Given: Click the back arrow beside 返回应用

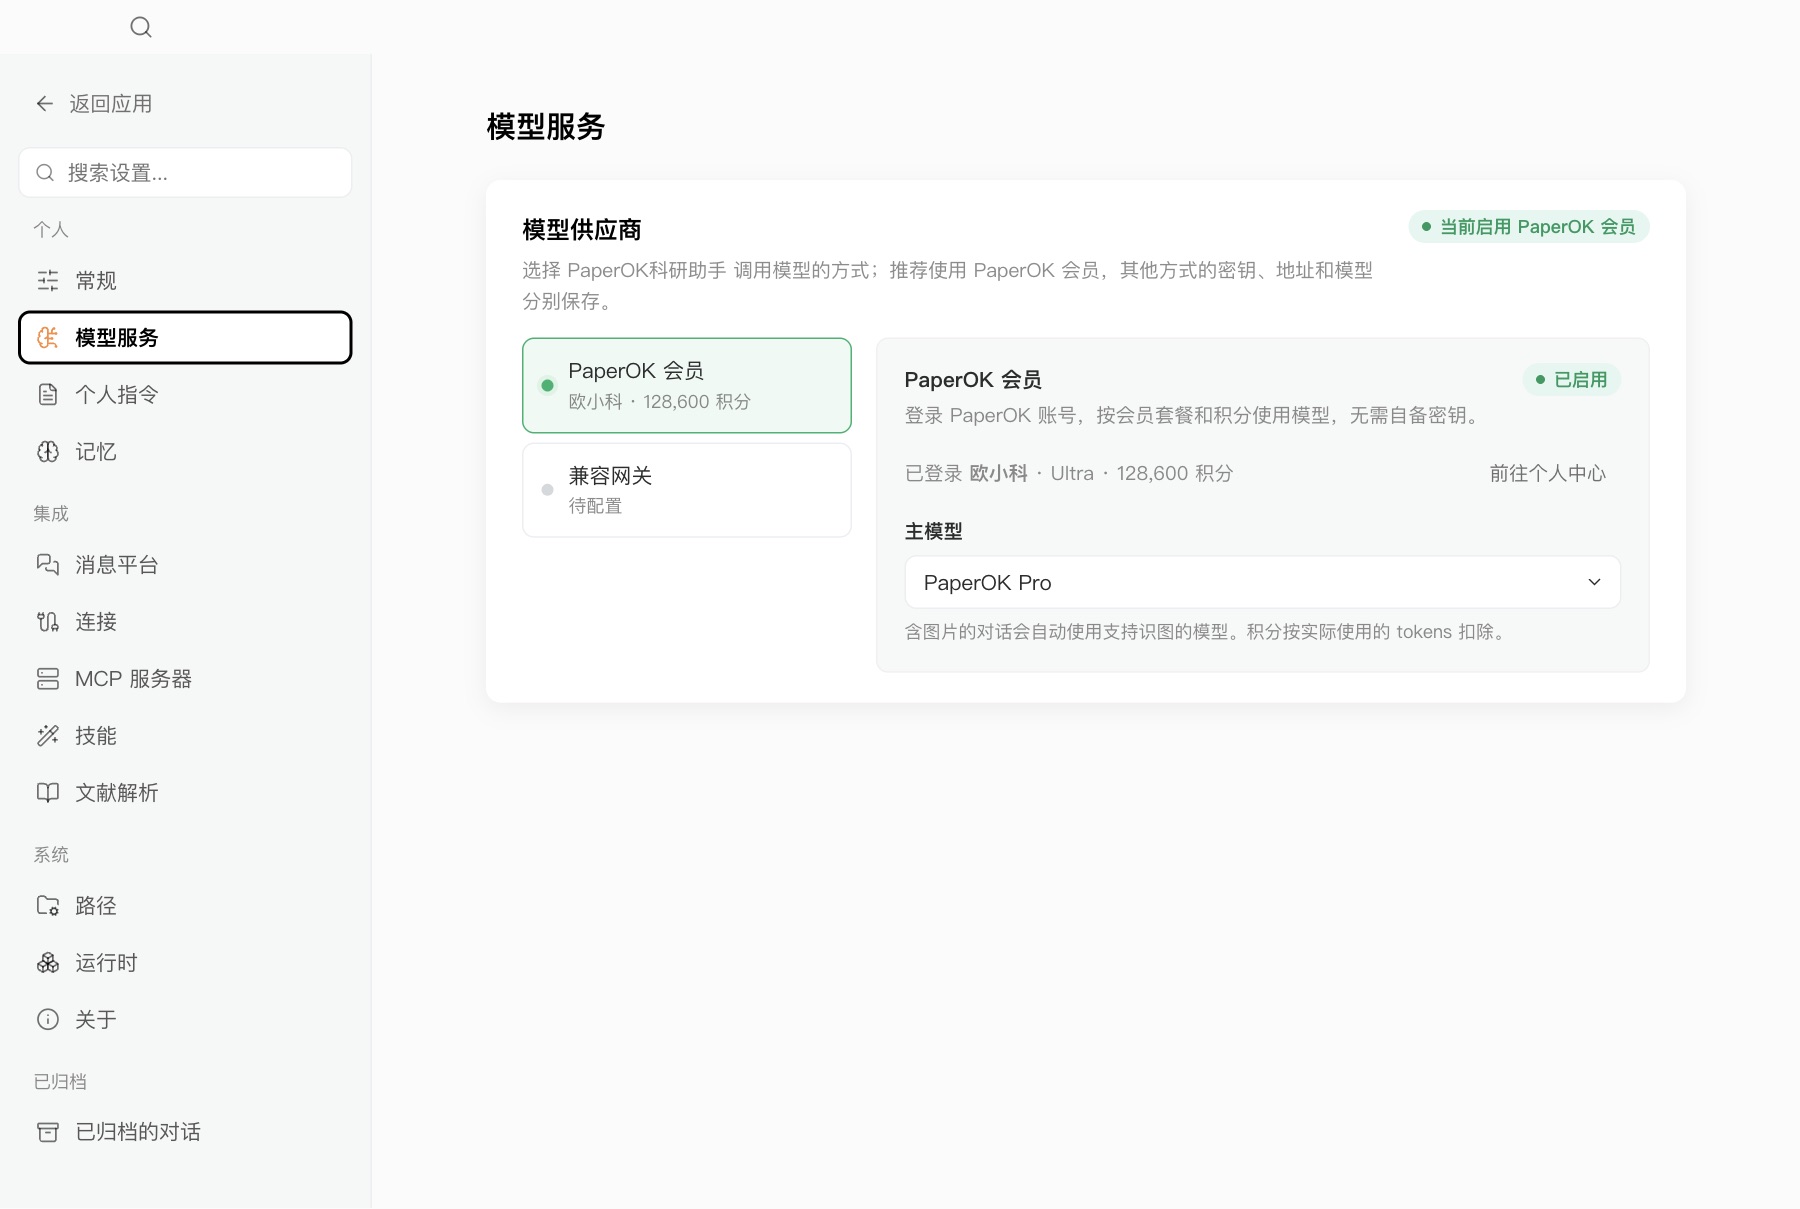Looking at the screenshot, I should click(45, 104).
